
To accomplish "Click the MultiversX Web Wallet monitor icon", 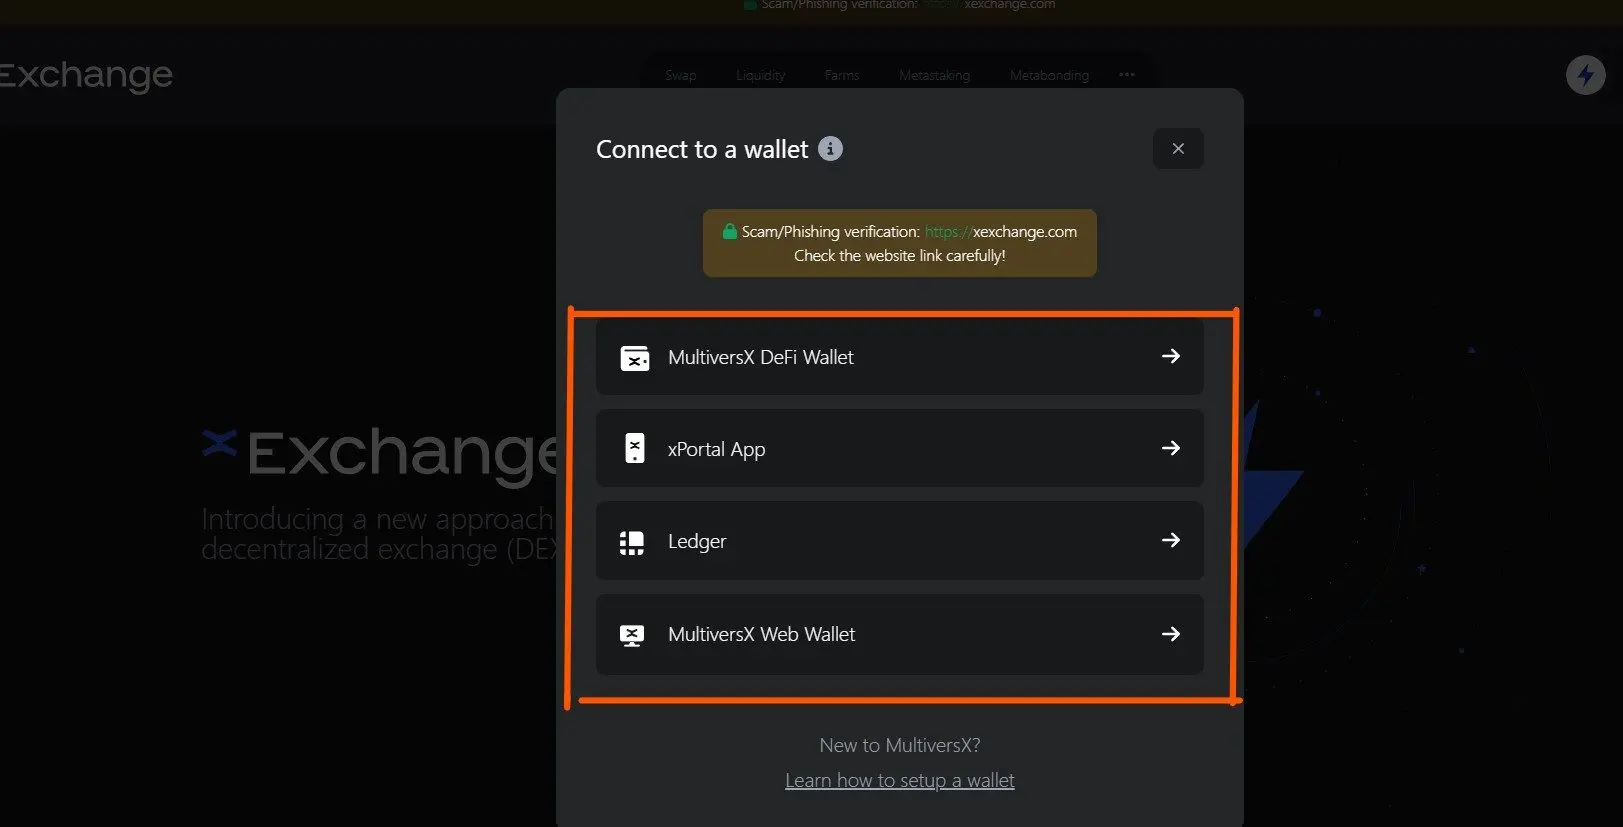I will click(632, 635).
